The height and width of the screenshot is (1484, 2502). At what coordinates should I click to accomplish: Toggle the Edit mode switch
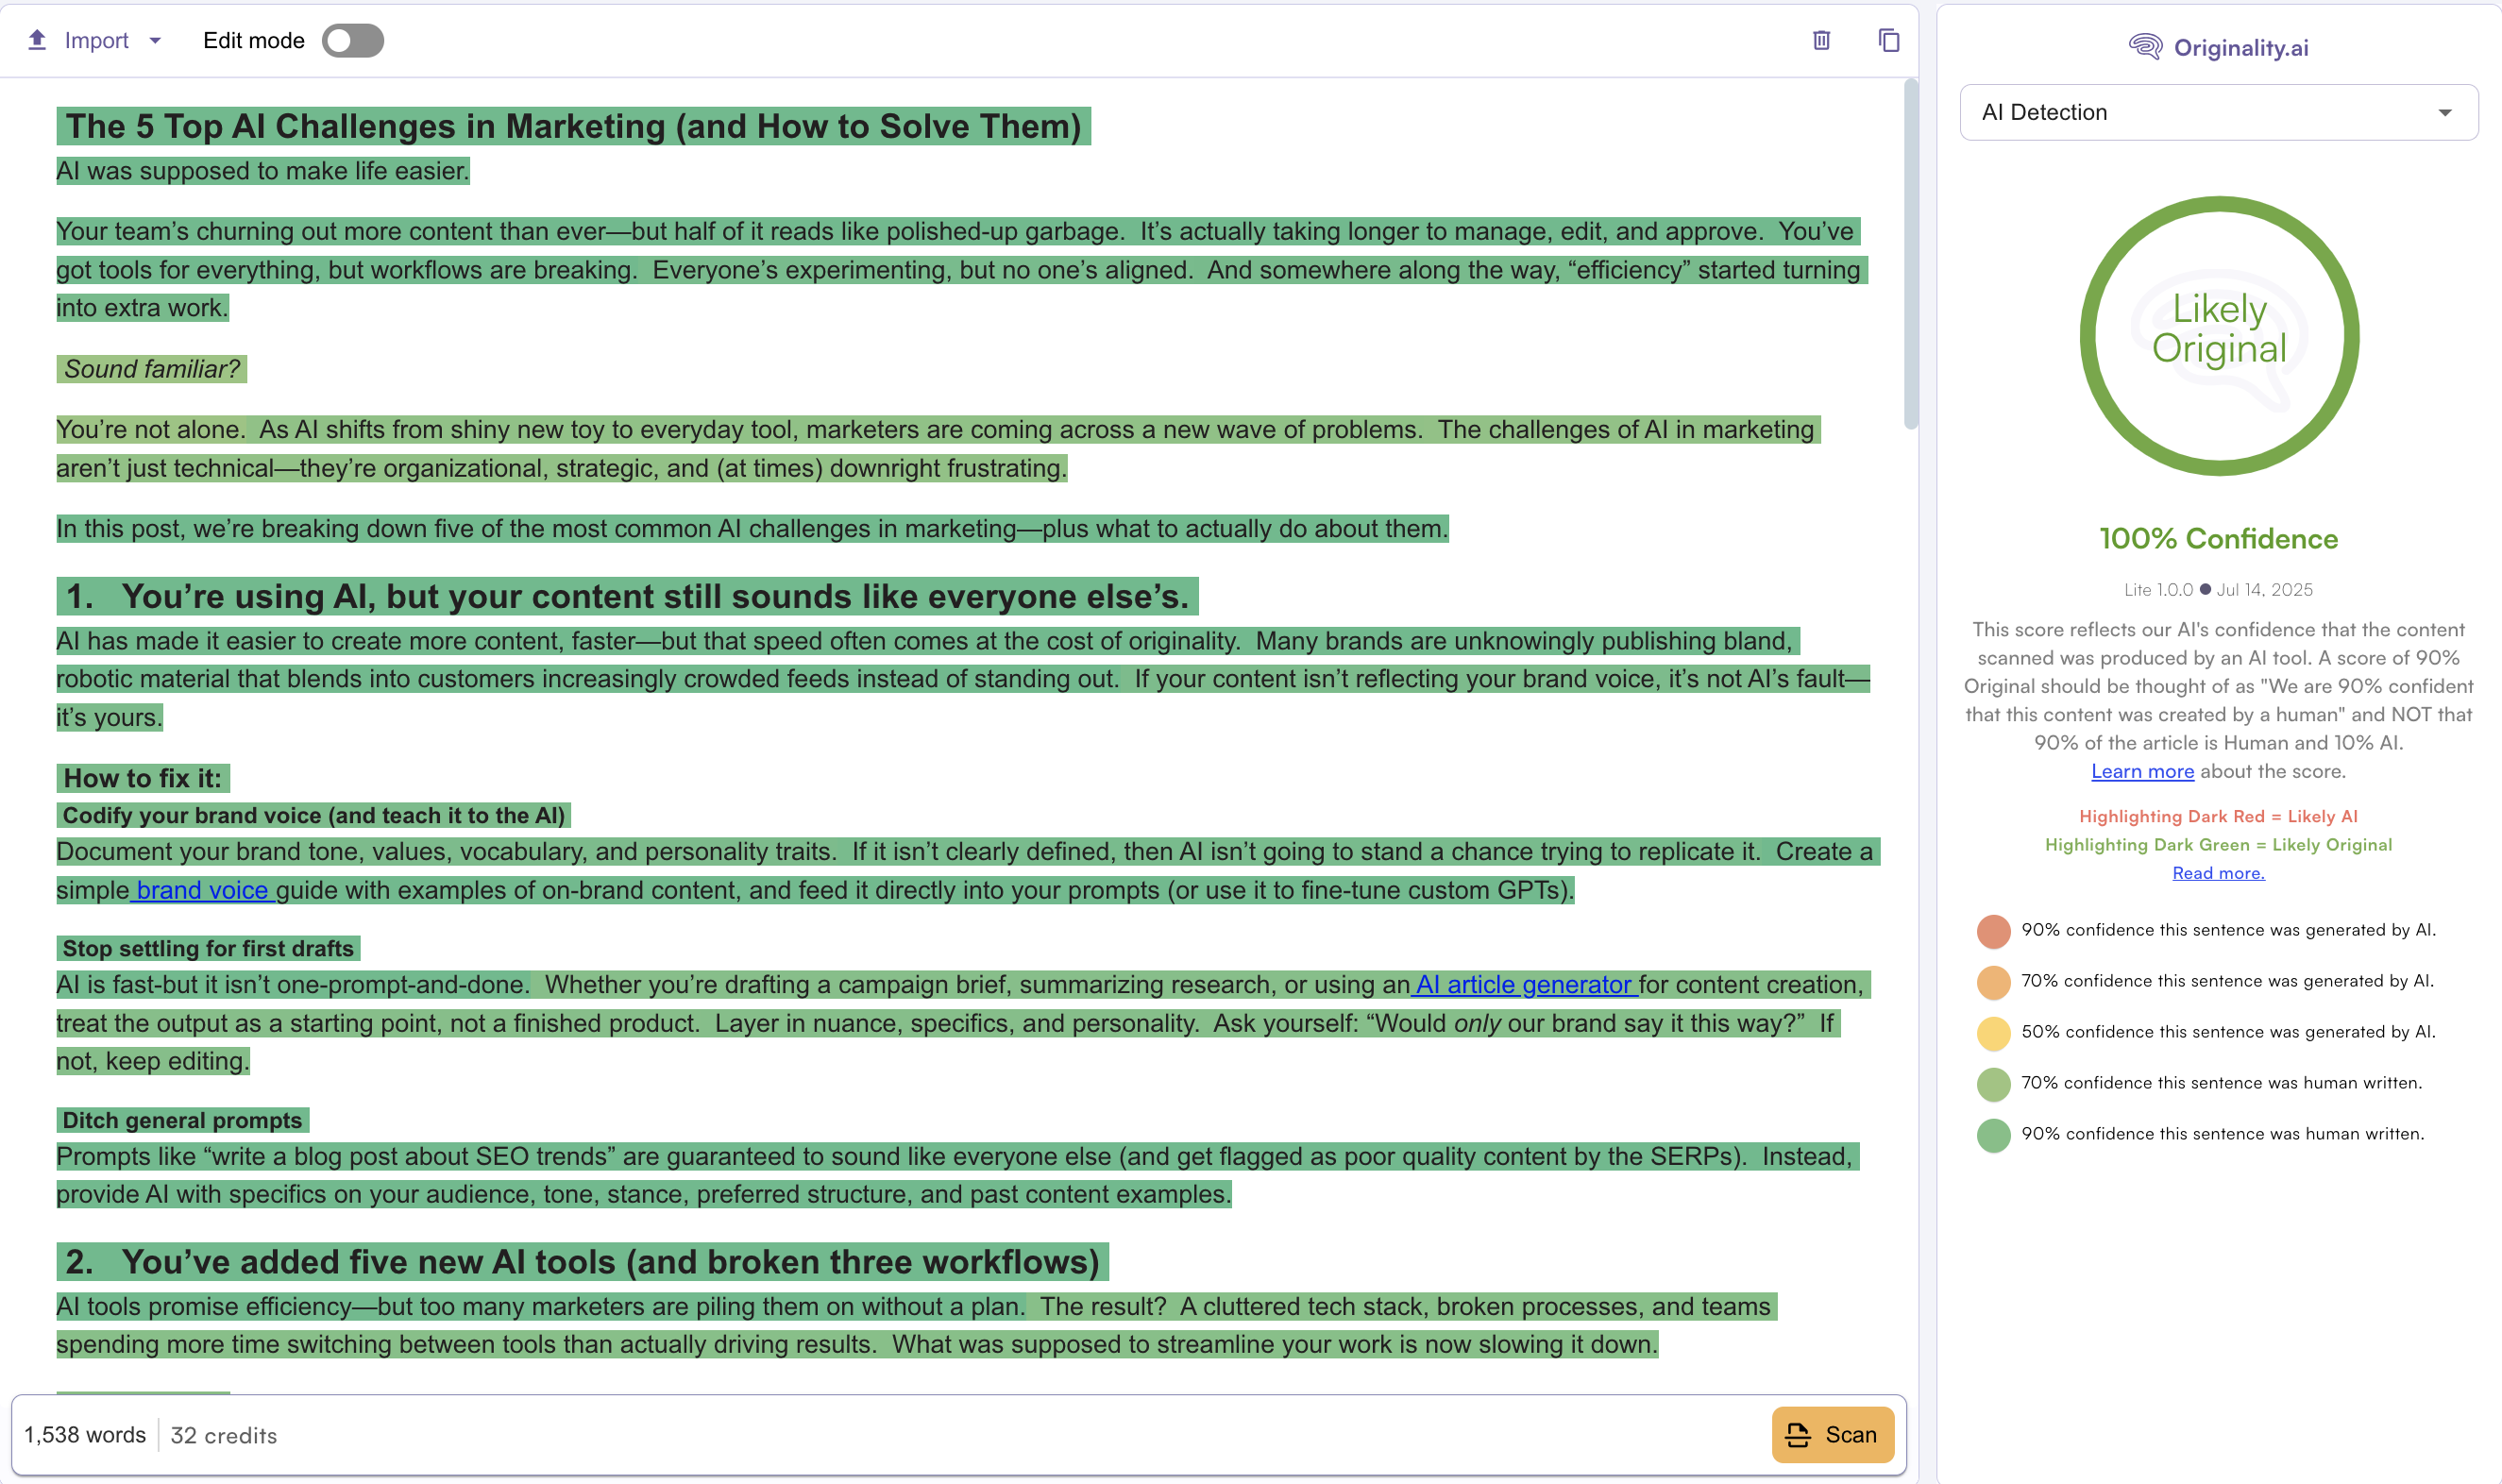point(353,41)
